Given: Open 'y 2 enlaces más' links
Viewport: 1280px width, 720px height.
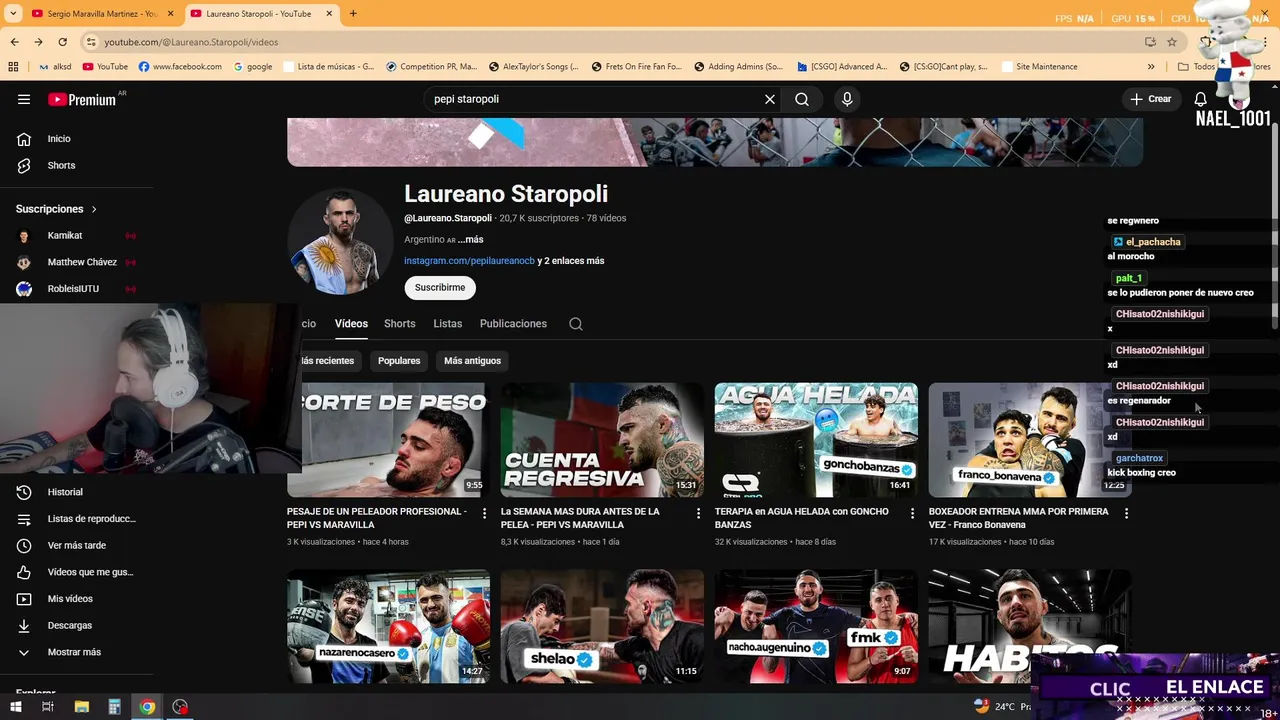Looking at the screenshot, I should [x=571, y=261].
